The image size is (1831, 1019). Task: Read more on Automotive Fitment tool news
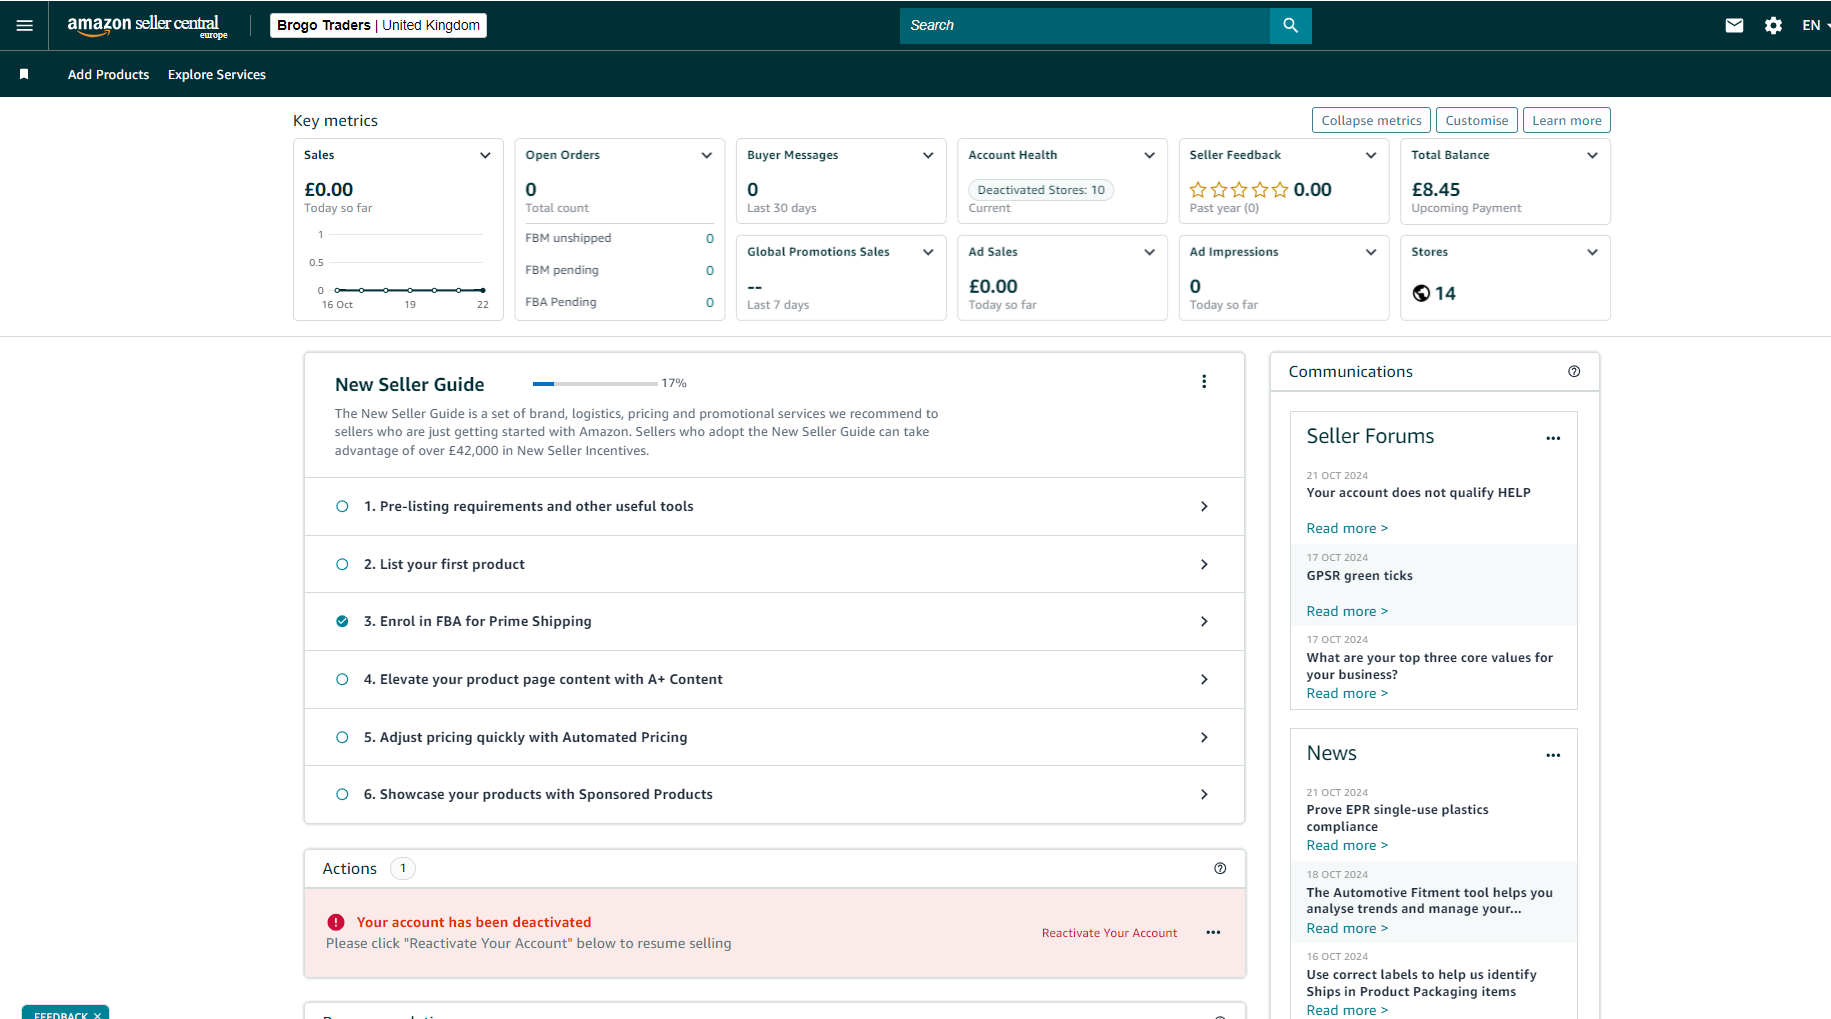coord(1347,928)
